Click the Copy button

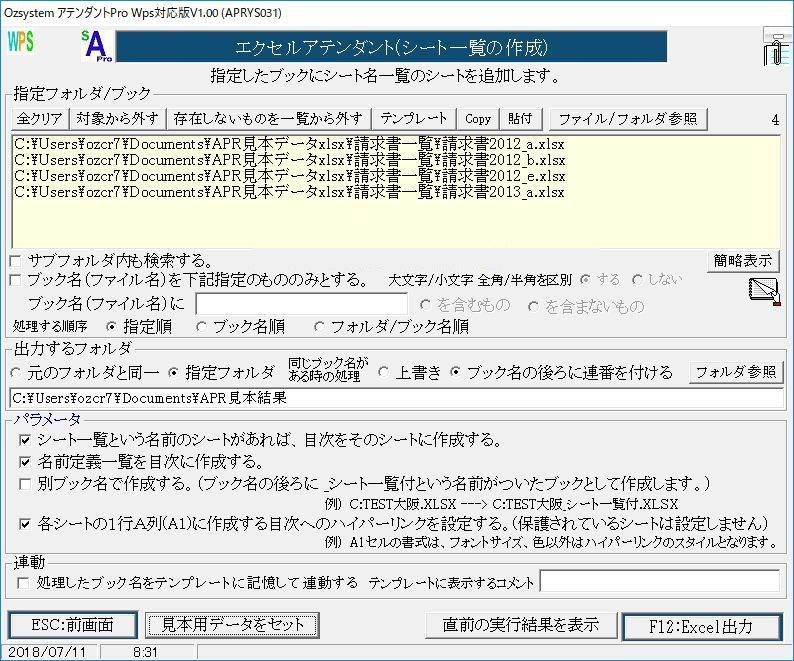[478, 119]
